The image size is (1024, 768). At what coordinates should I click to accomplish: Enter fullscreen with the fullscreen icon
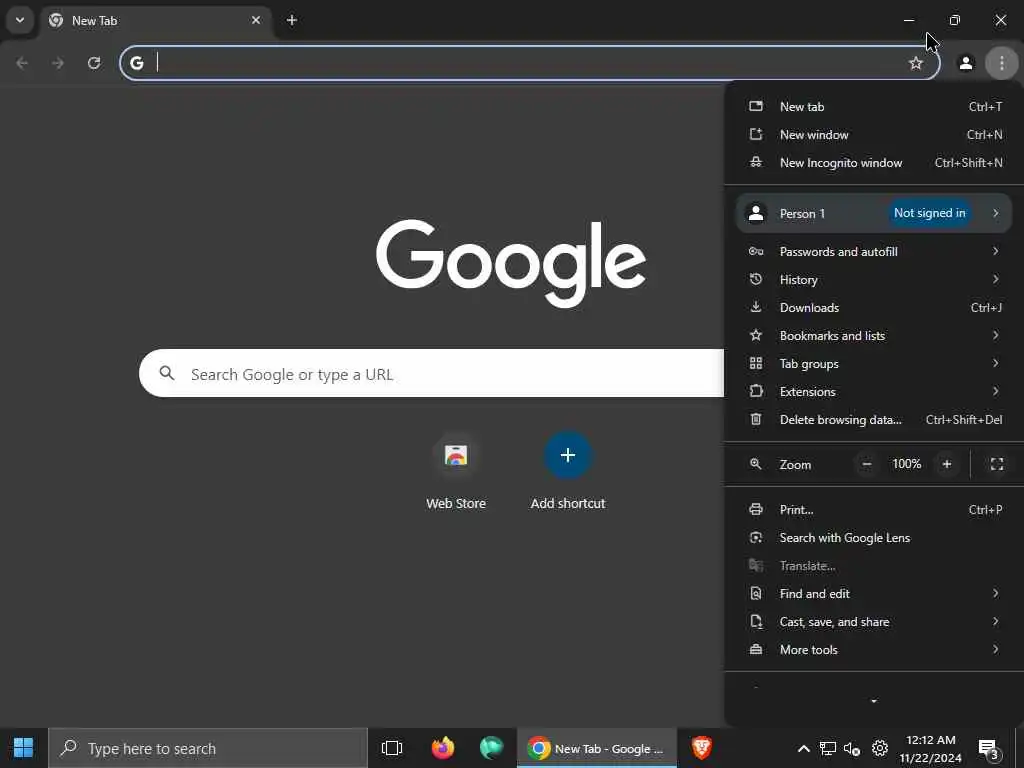(x=997, y=464)
